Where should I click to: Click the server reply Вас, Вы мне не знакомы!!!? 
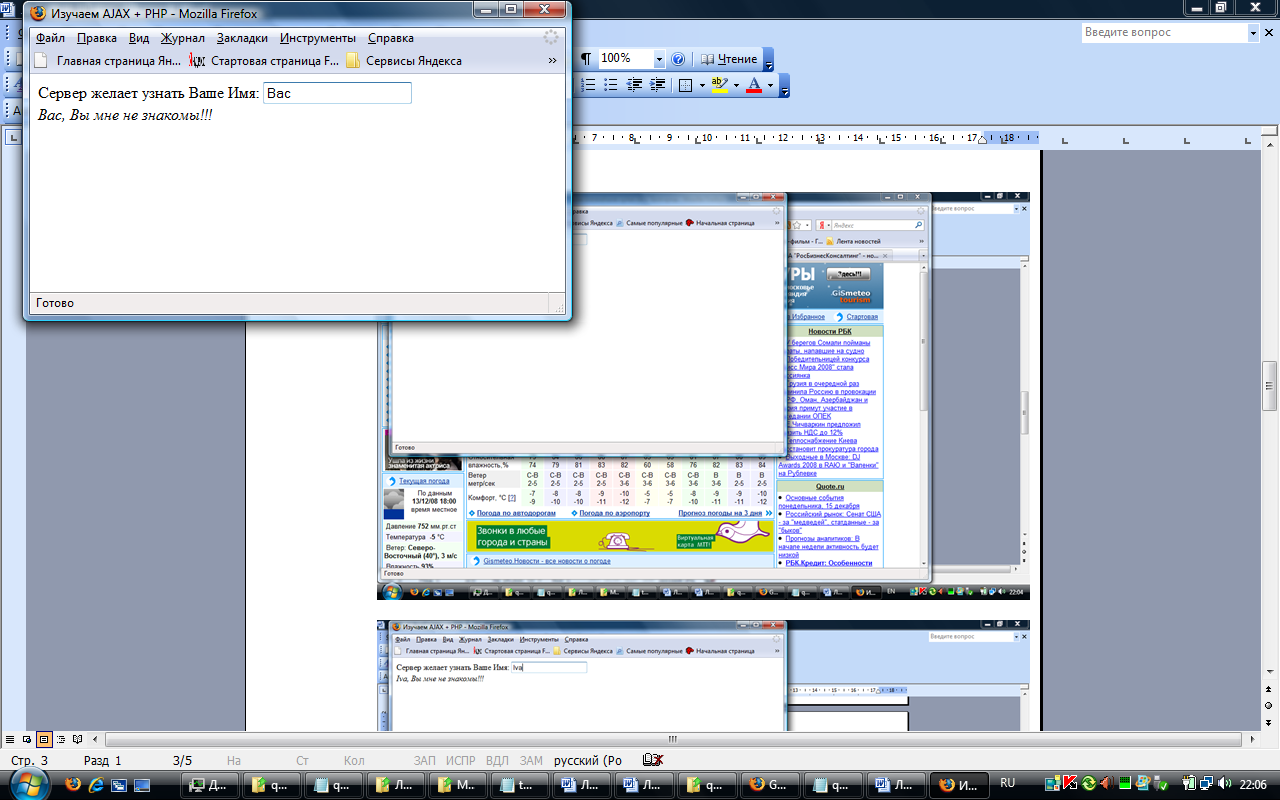[x=125, y=115]
